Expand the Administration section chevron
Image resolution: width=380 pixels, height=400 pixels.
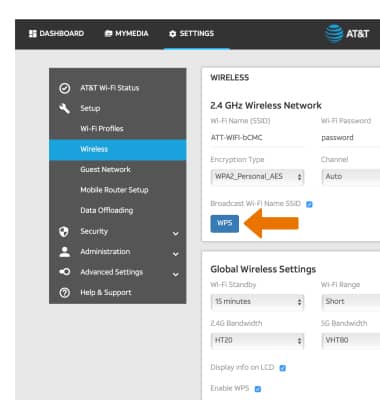click(x=176, y=254)
